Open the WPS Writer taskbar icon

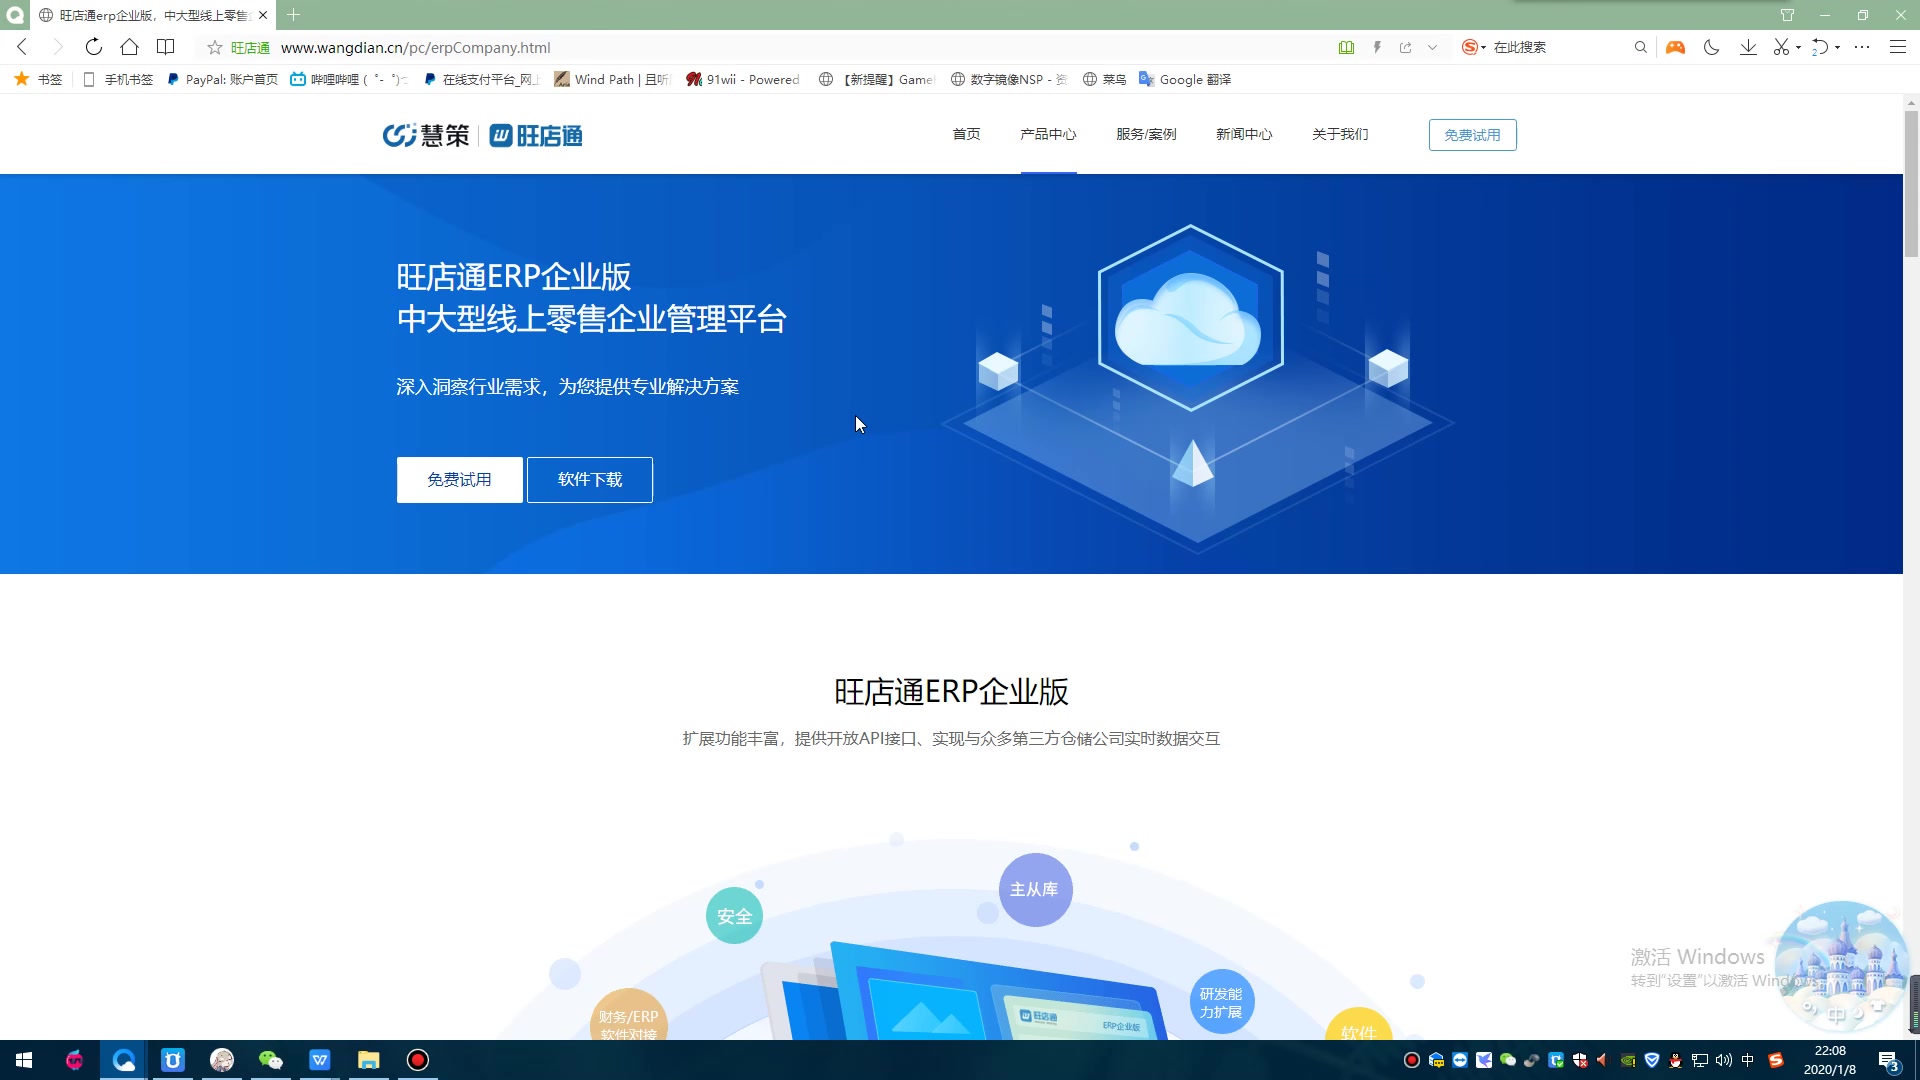click(320, 1060)
